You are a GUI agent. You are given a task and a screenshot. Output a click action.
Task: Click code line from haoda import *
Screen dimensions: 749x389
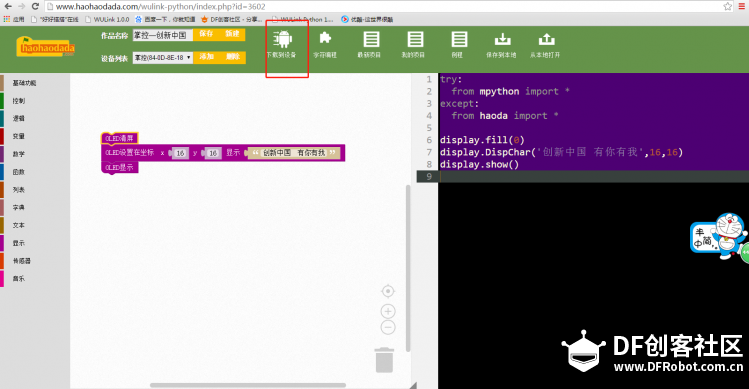pos(505,116)
